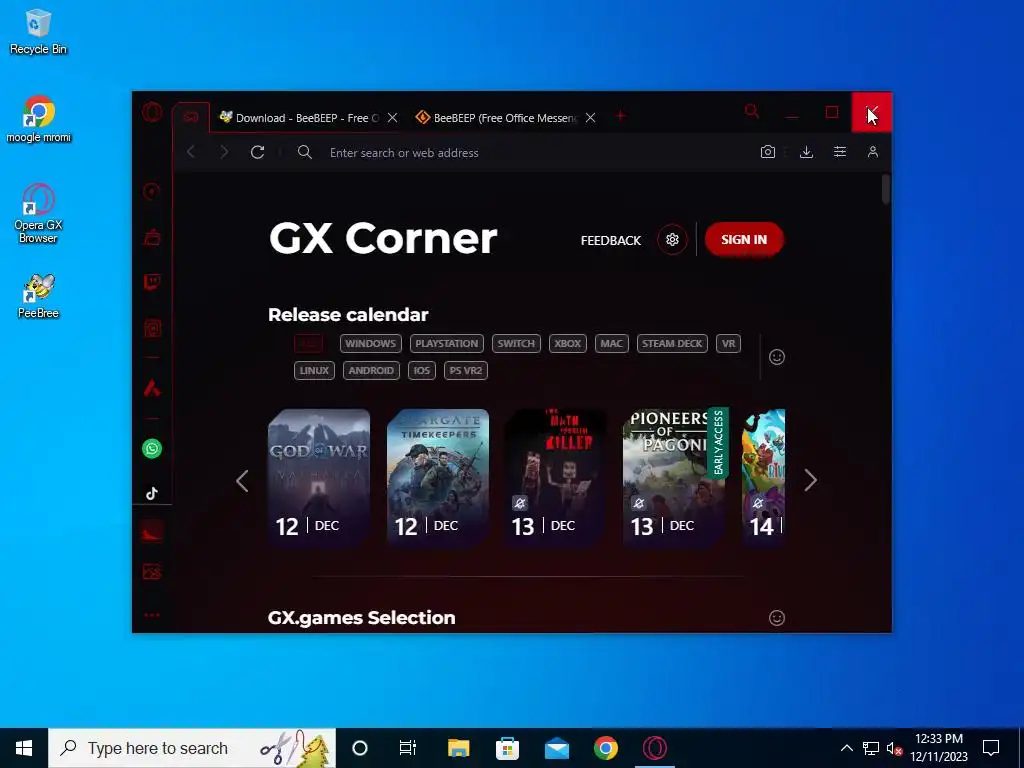Open WhatsApp messenger from the sidebar
Image resolution: width=1024 pixels, height=768 pixels.
point(152,449)
